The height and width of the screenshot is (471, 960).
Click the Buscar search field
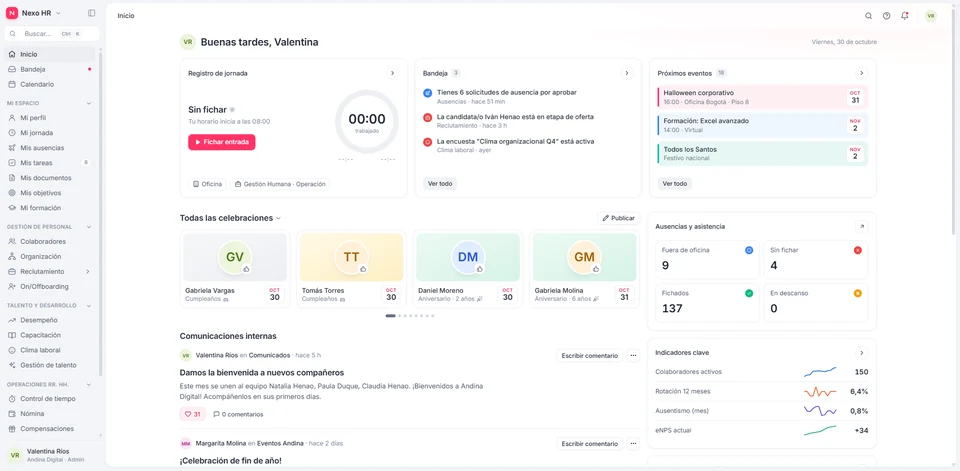click(x=50, y=34)
